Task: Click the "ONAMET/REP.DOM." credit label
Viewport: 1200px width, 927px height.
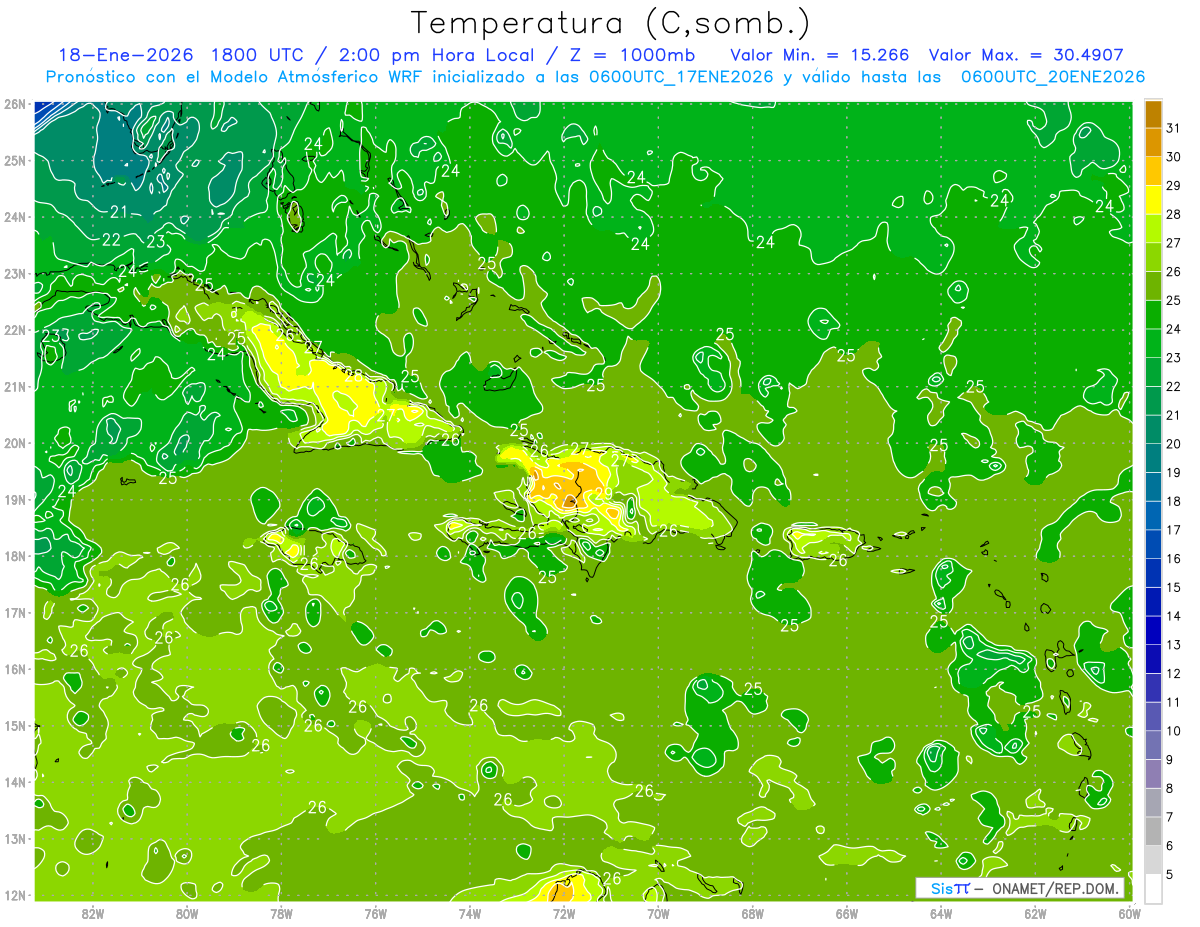Action: point(1058,888)
